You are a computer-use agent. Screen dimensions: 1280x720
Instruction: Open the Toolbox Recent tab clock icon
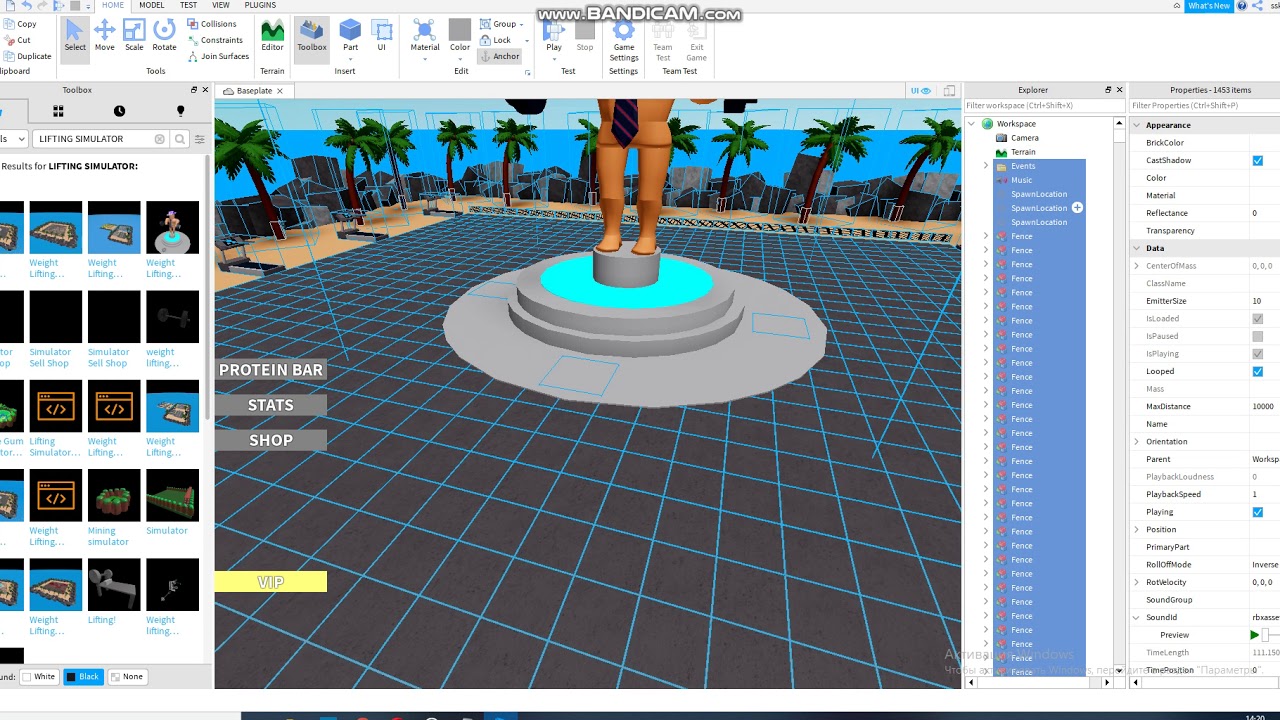119,111
